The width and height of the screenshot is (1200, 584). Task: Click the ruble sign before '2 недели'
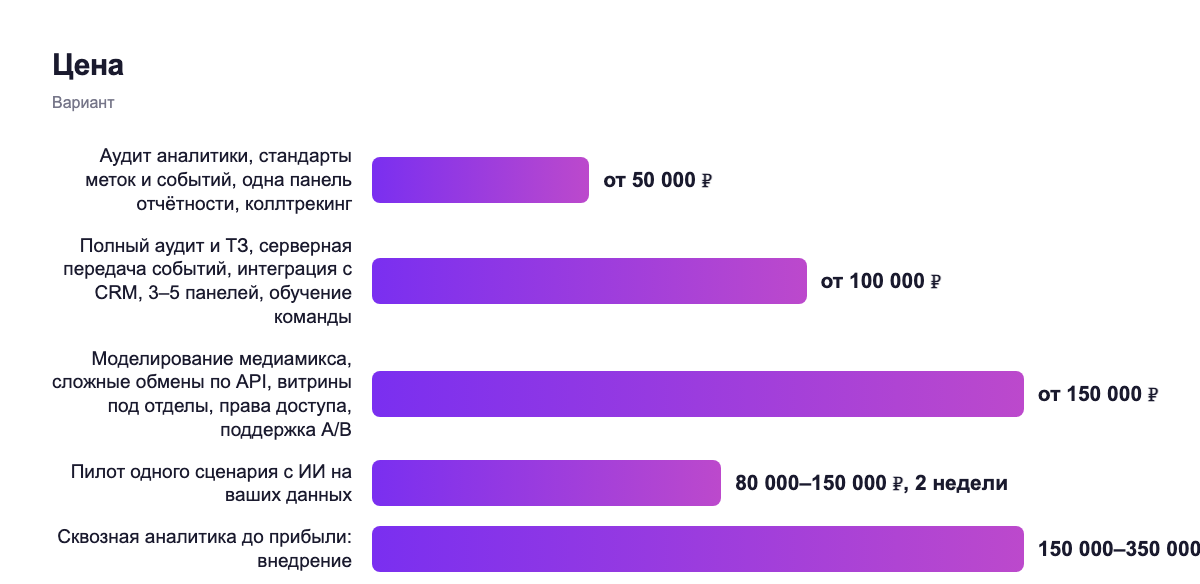[898, 484]
